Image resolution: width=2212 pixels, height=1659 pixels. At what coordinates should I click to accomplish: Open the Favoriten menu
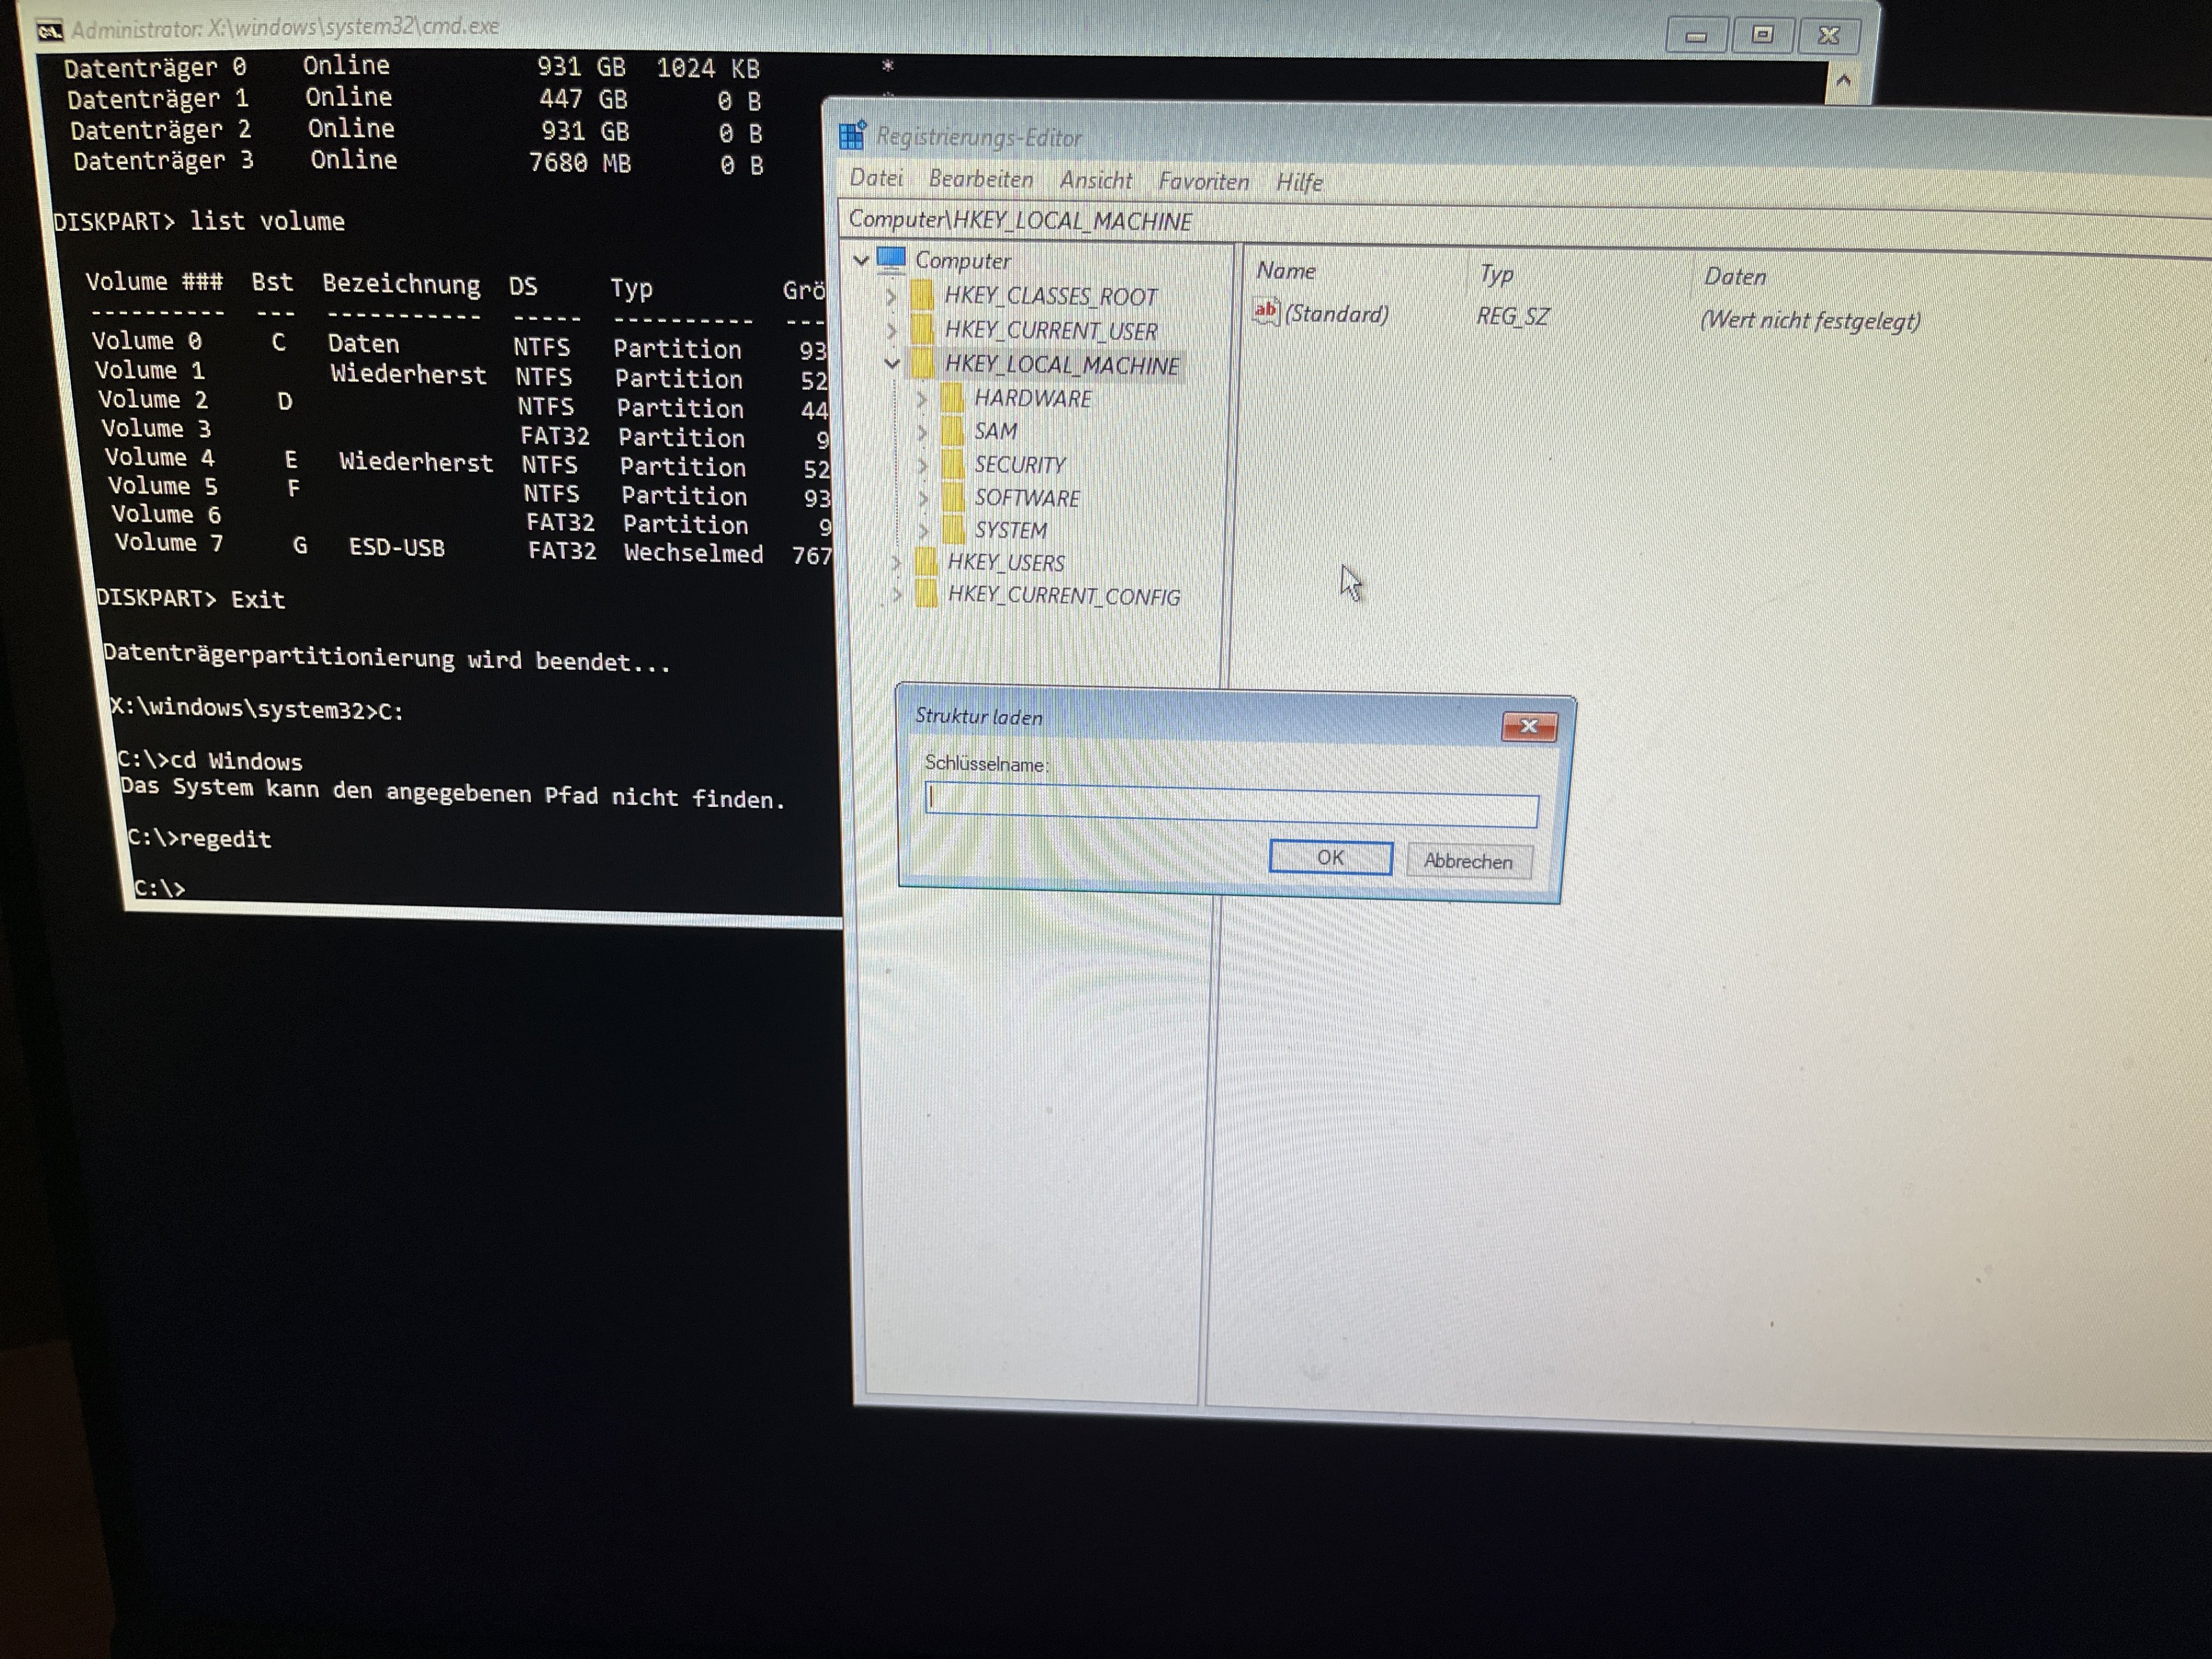coord(1203,181)
